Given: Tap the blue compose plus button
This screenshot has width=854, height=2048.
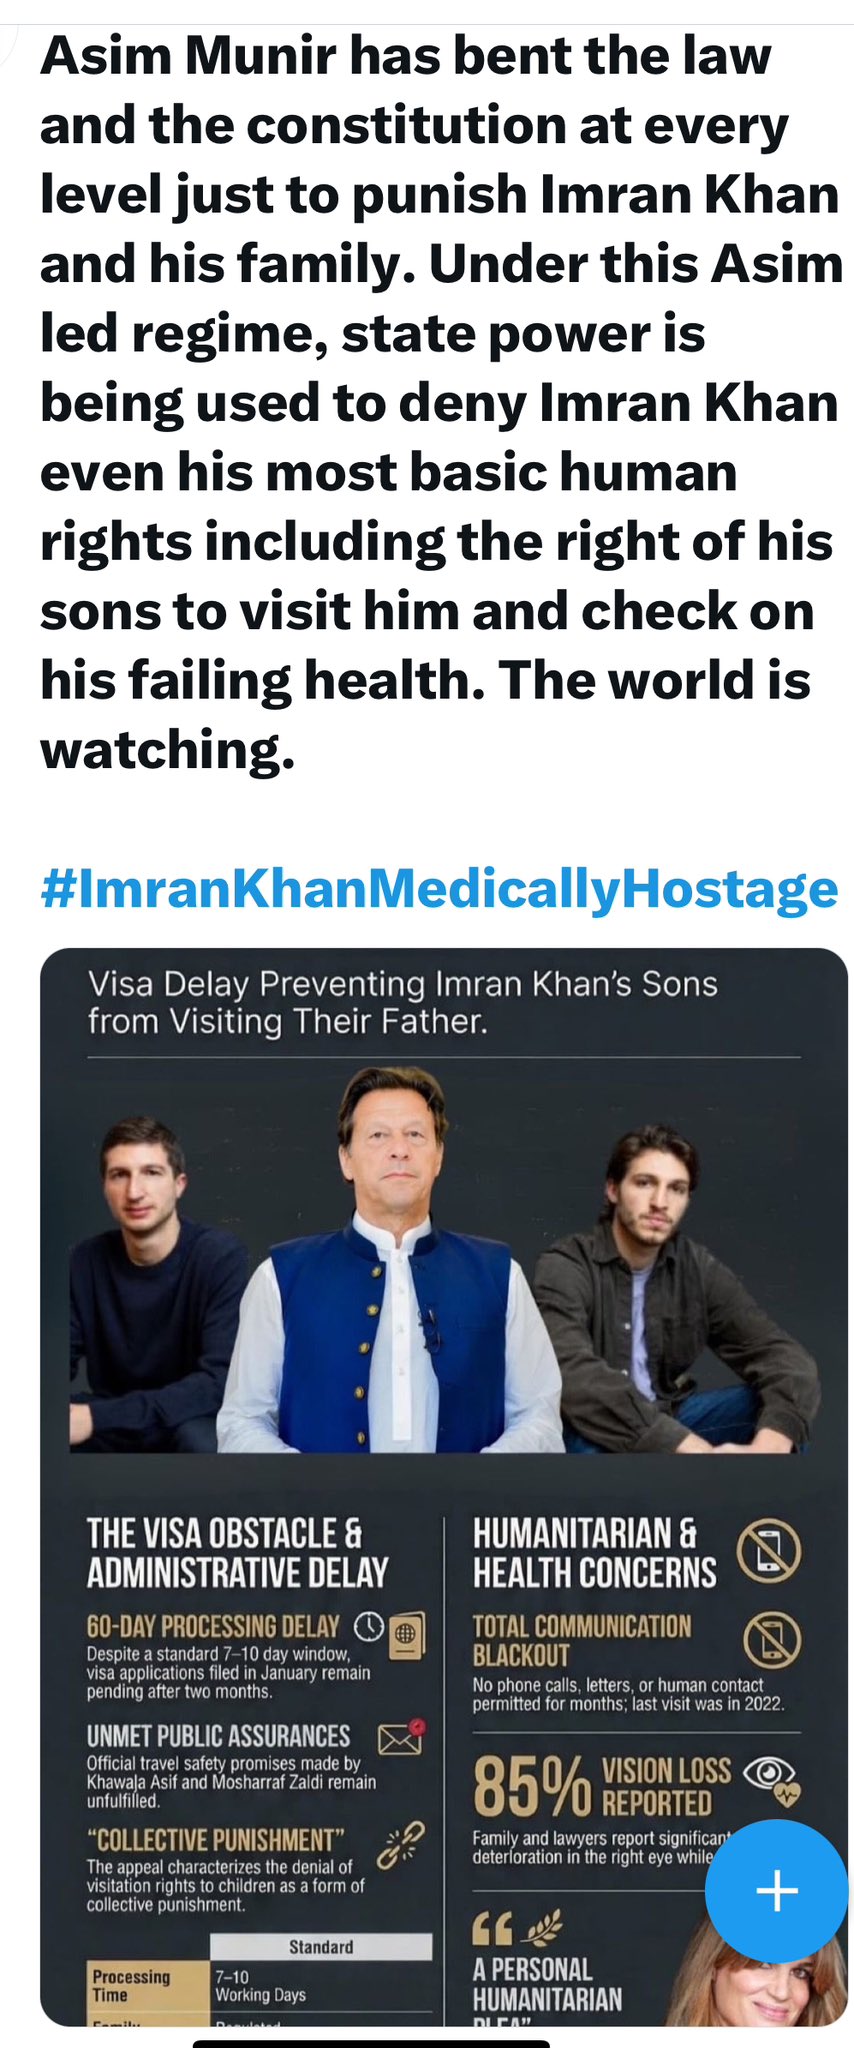Looking at the screenshot, I should (x=776, y=1890).
